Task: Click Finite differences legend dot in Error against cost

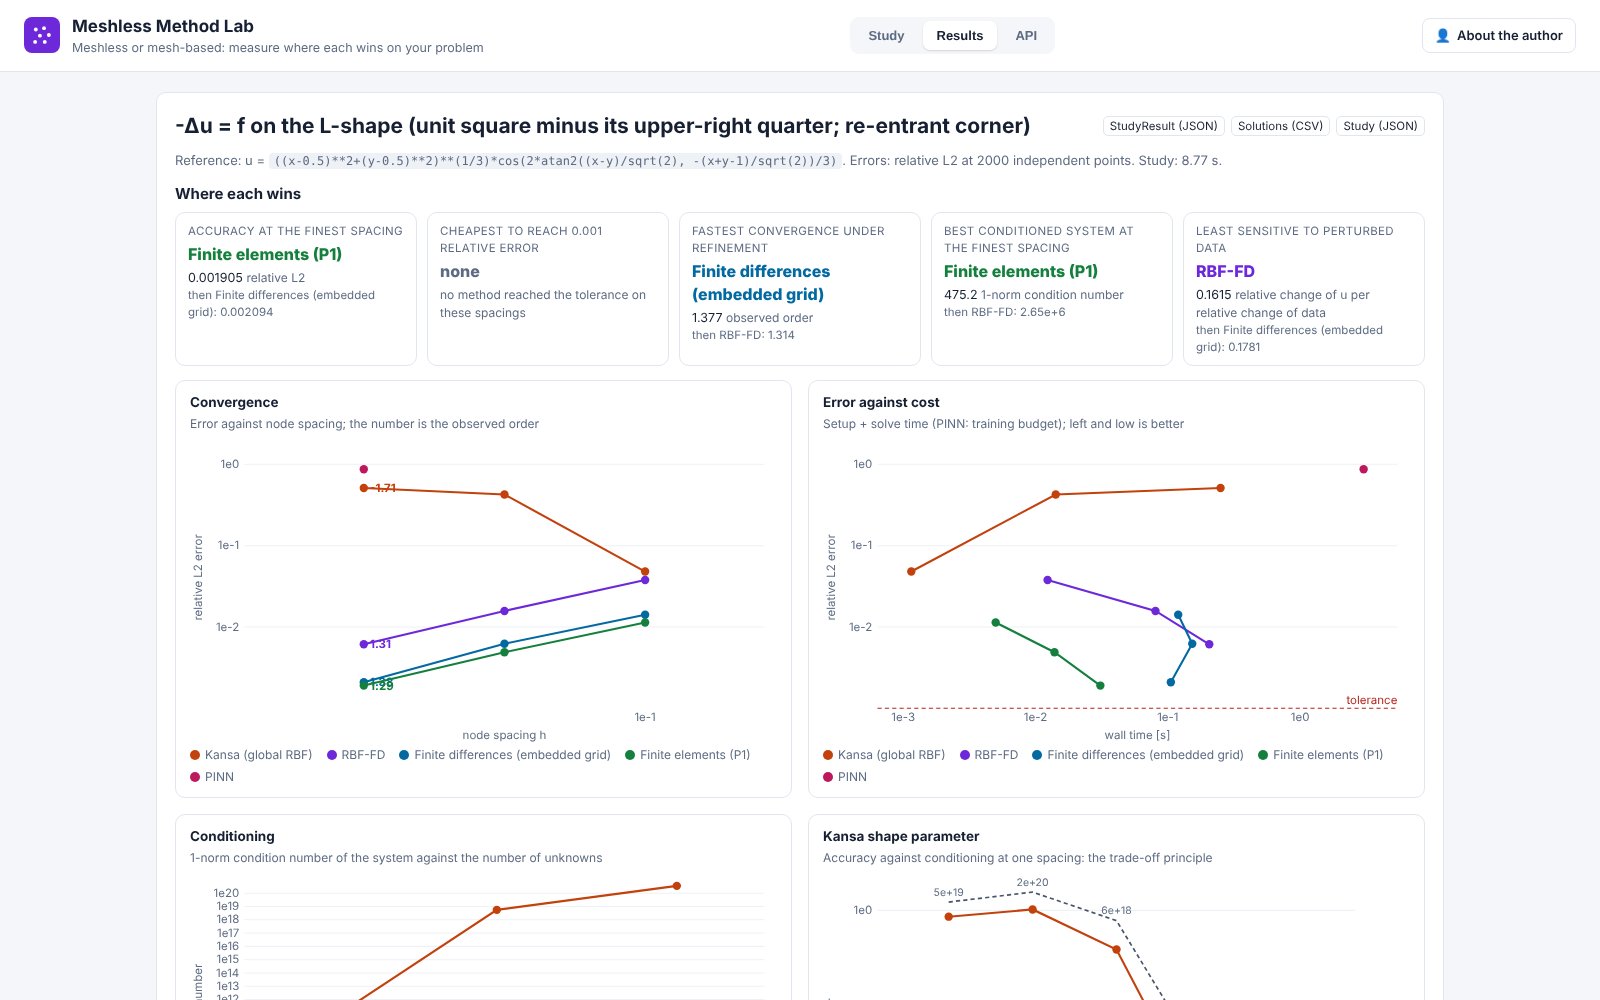Action: coord(1037,755)
